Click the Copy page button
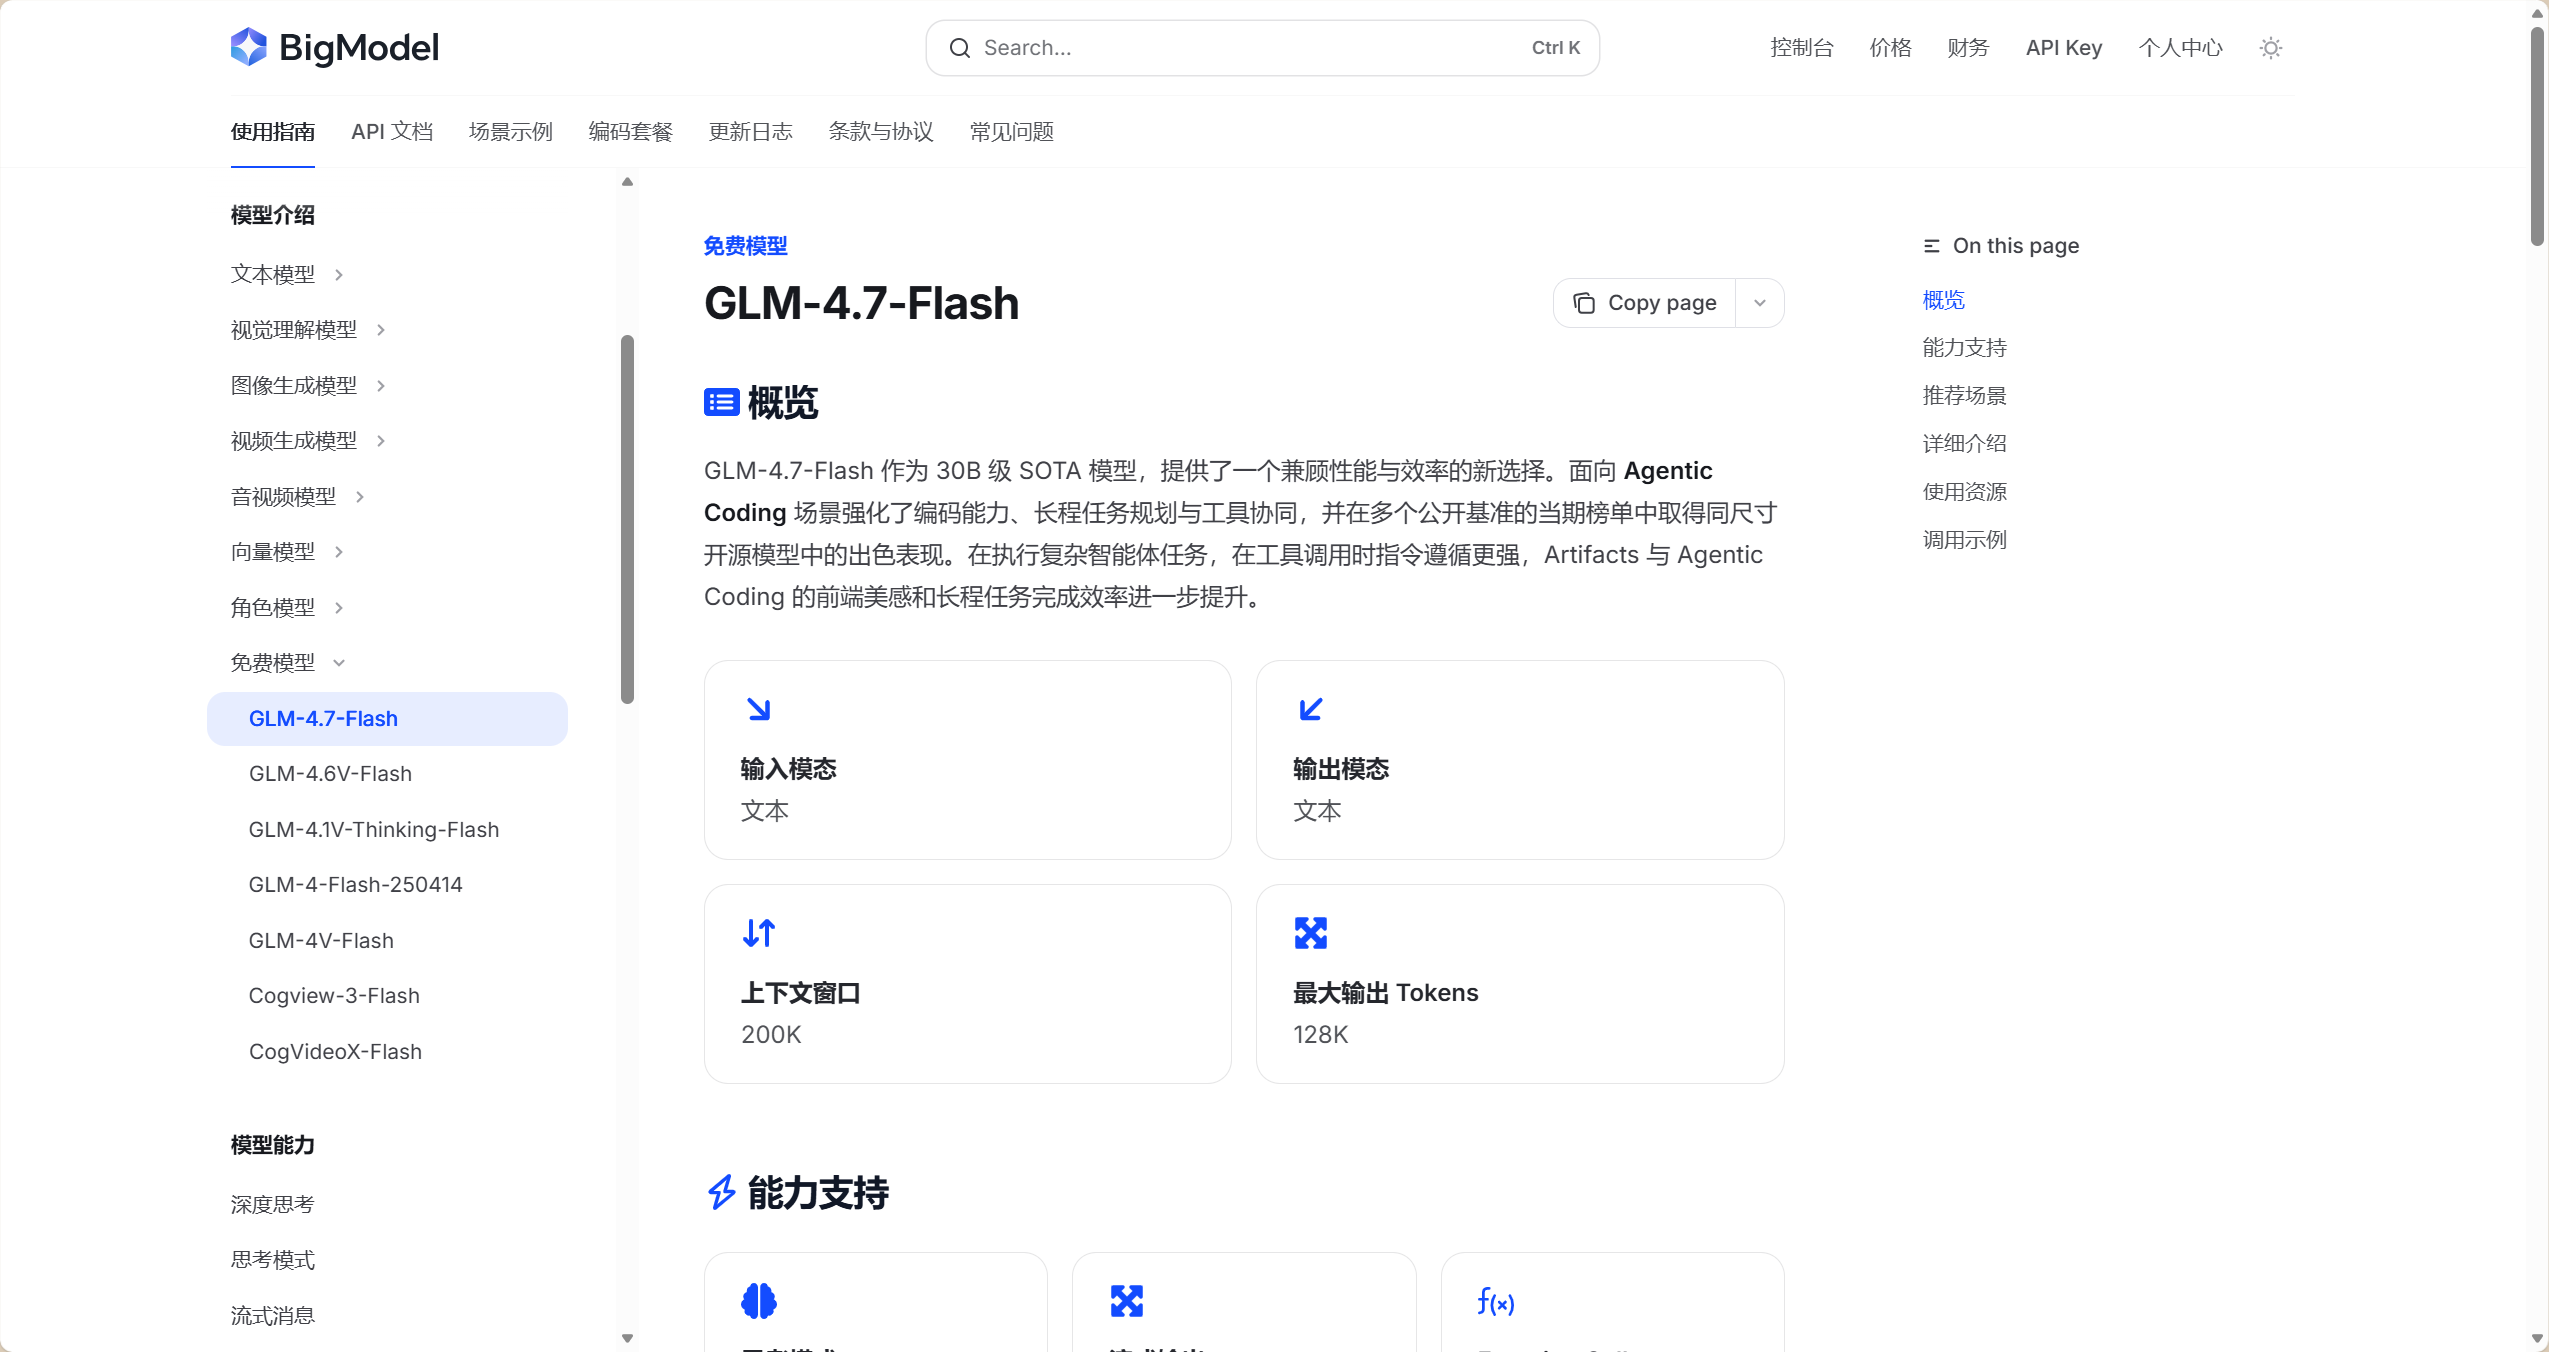This screenshot has height=1352, width=2549. tap(1645, 303)
